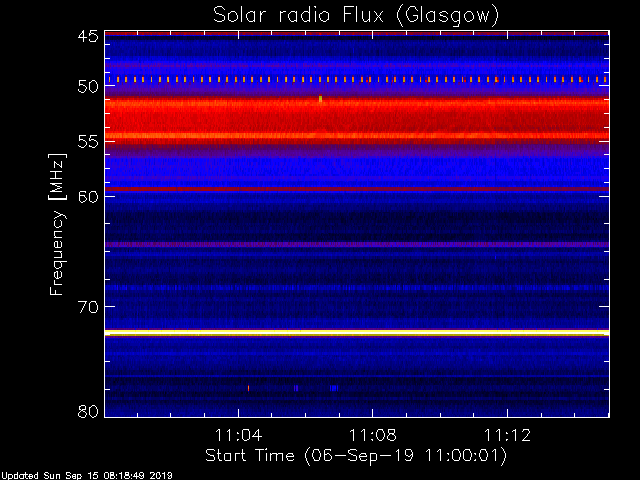Click the 60 frequency tick label
This screenshot has width=640, height=480.
click(x=88, y=197)
